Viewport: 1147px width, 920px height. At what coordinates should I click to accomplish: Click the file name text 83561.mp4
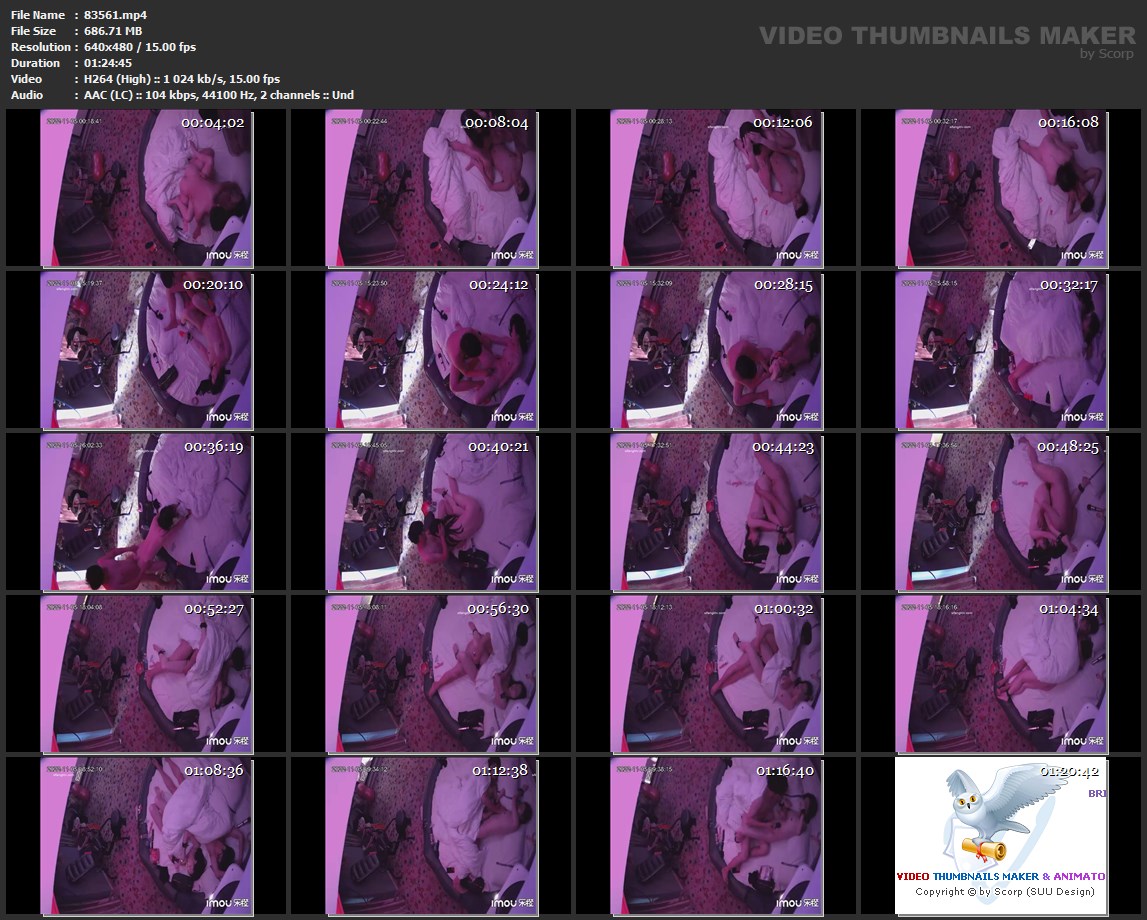tap(116, 15)
